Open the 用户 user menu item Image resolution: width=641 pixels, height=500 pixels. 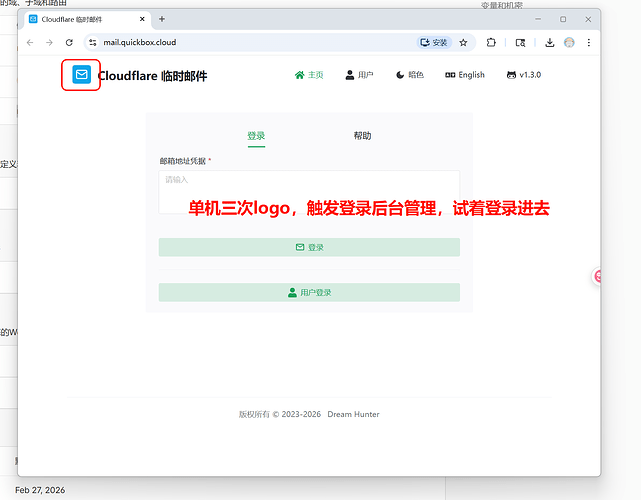click(x=359, y=75)
